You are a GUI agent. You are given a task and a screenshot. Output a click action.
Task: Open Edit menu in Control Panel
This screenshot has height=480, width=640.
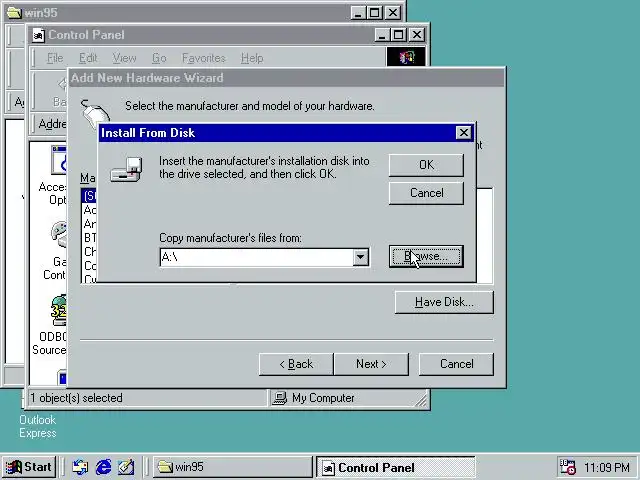pos(88,58)
